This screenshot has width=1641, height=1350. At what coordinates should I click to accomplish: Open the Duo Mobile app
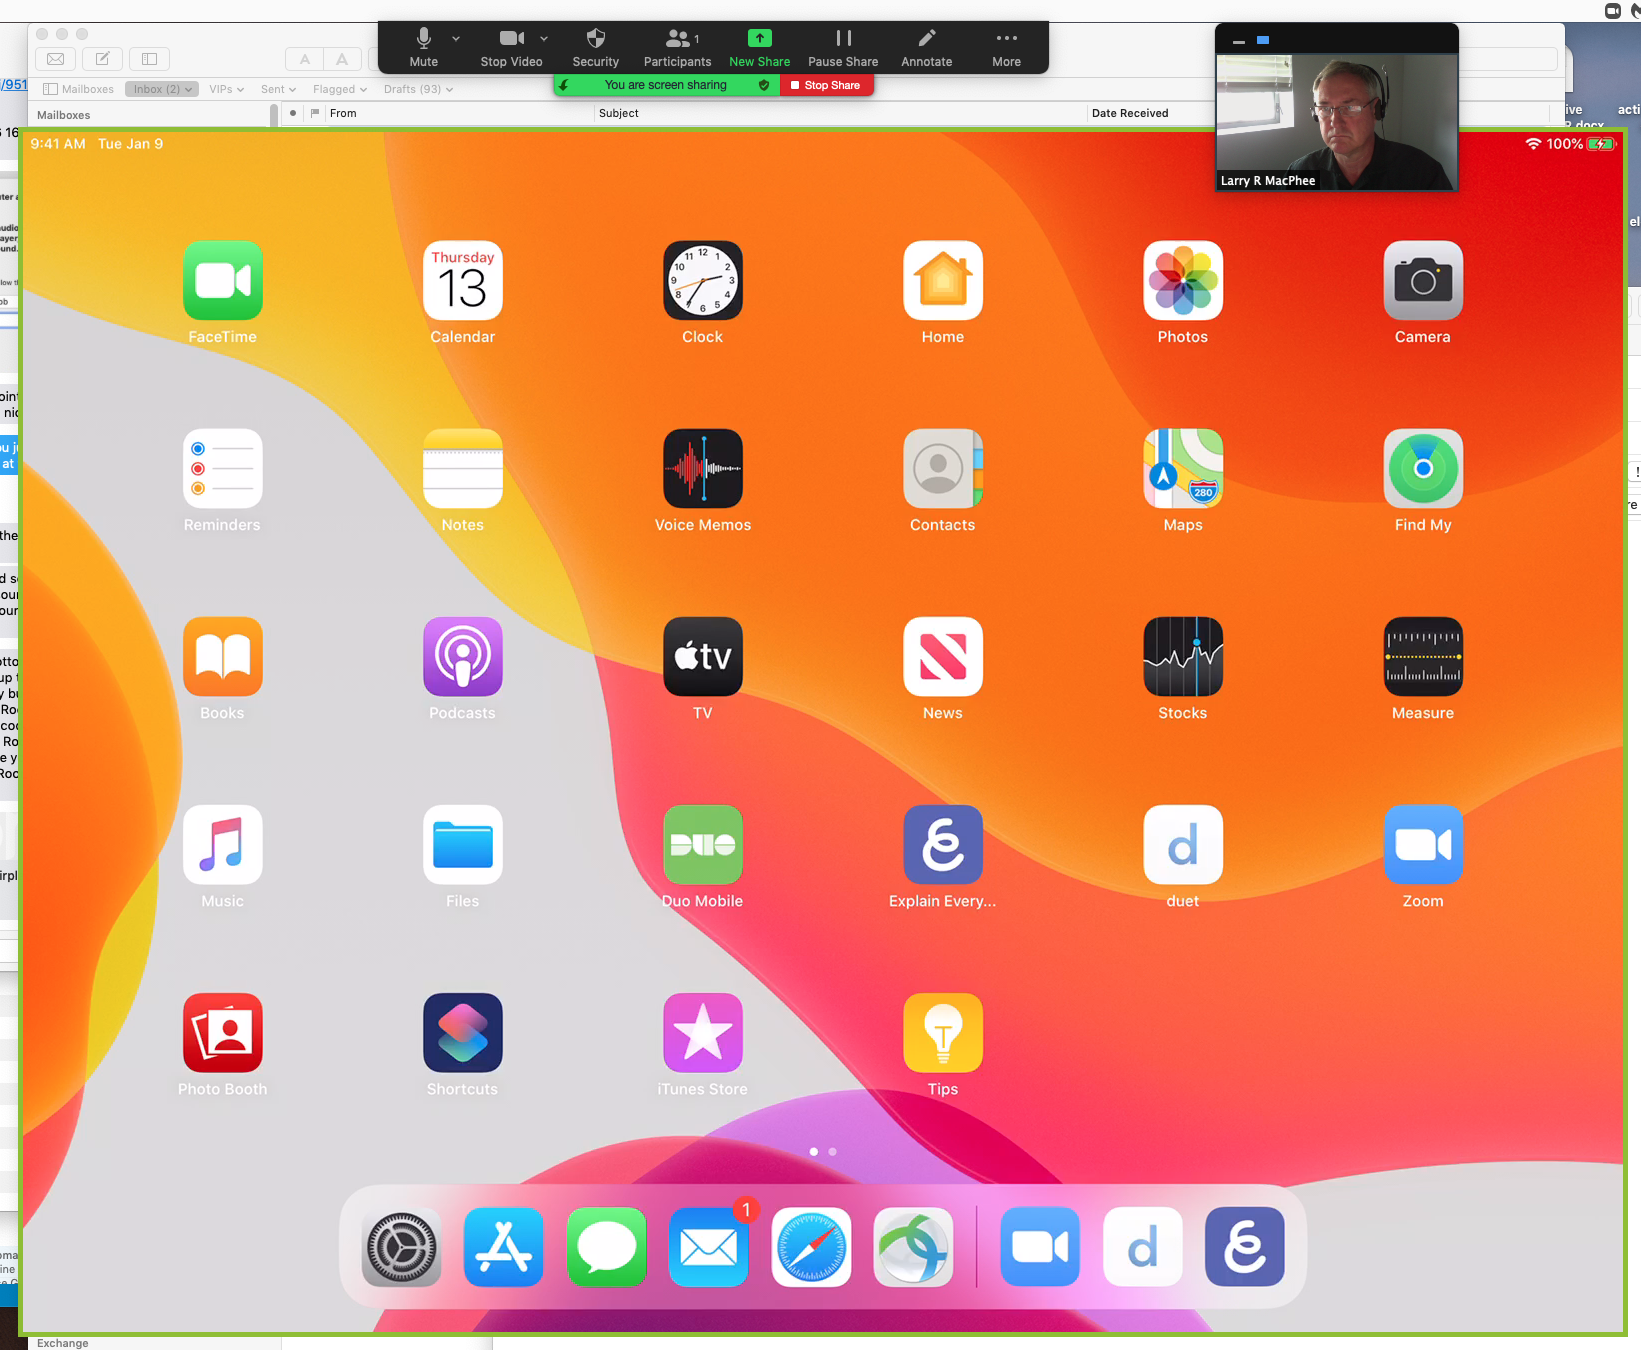pyautogui.click(x=703, y=844)
